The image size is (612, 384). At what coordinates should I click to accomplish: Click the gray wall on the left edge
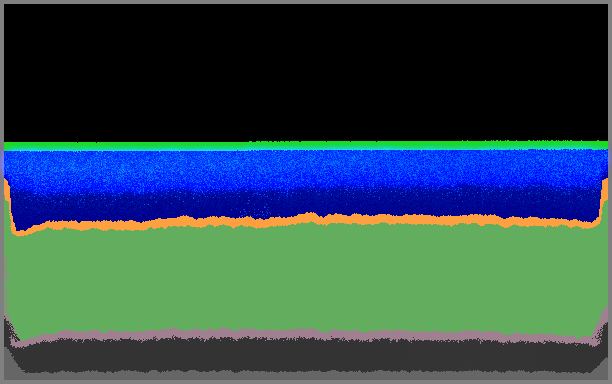pos(2,192)
